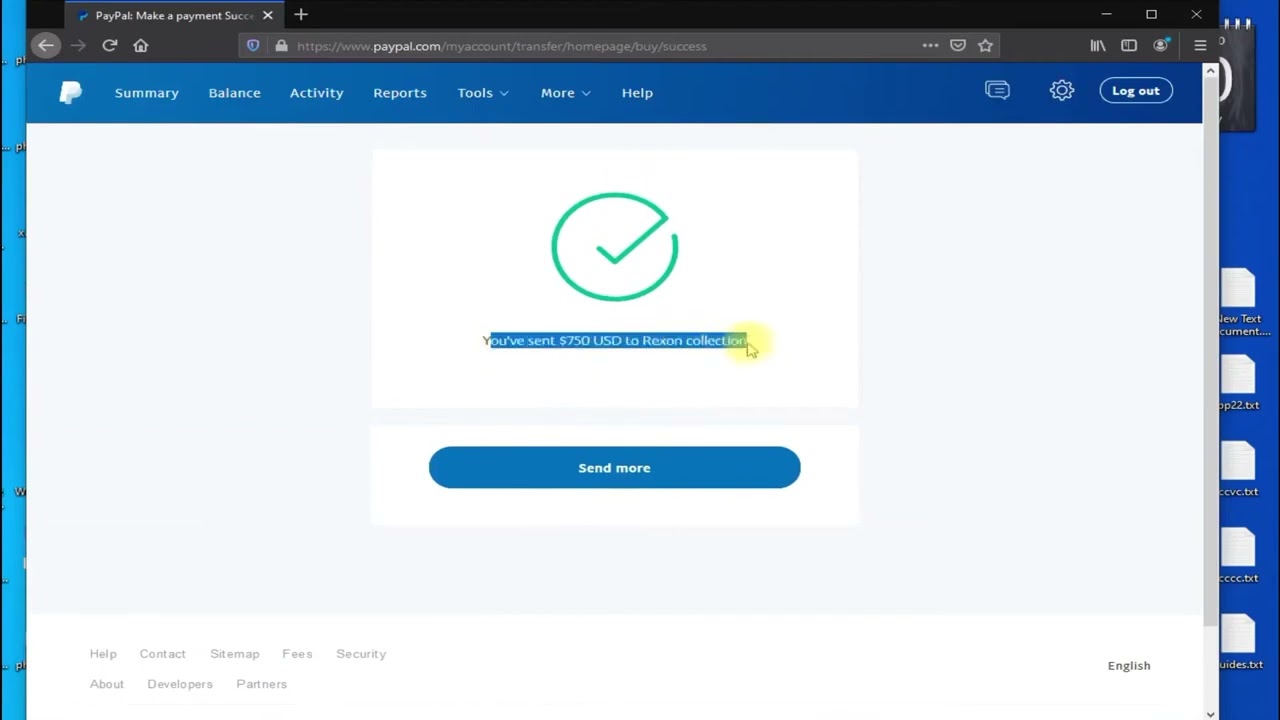
Task: Open PayPal settings gear icon
Action: [x=1061, y=90]
